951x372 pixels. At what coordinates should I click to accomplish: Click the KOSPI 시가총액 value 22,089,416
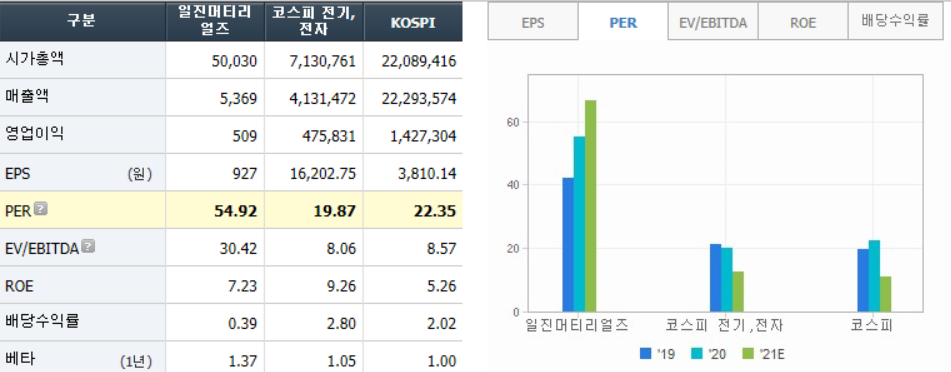click(419, 61)
